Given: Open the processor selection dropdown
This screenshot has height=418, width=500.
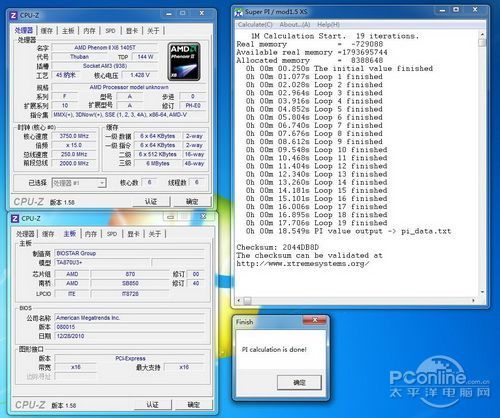Looking at the screenshot, I should click(x=102, y=183).
